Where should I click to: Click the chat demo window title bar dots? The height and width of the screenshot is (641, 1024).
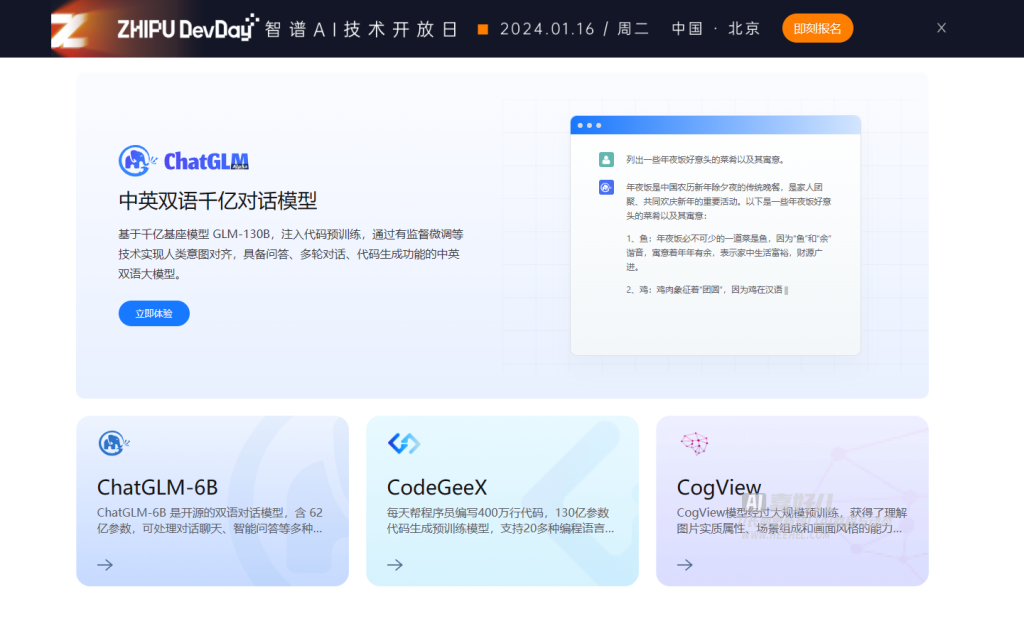coord(589,125)
